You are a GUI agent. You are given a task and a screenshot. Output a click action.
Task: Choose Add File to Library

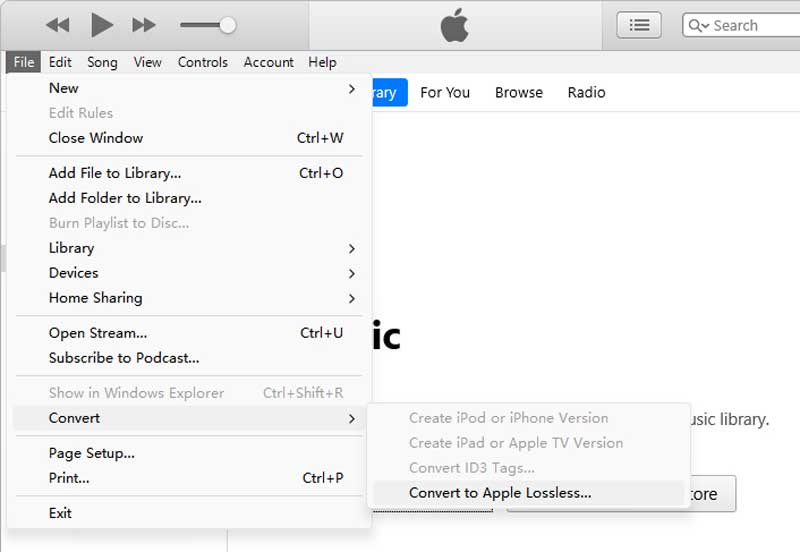tap(189, 173)
